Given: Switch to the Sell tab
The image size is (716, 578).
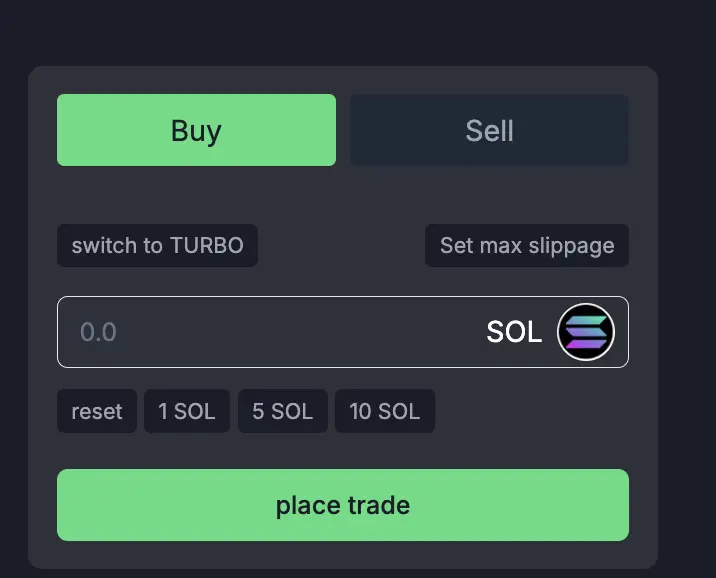Looking at the screenshot, I should [490, 130].
